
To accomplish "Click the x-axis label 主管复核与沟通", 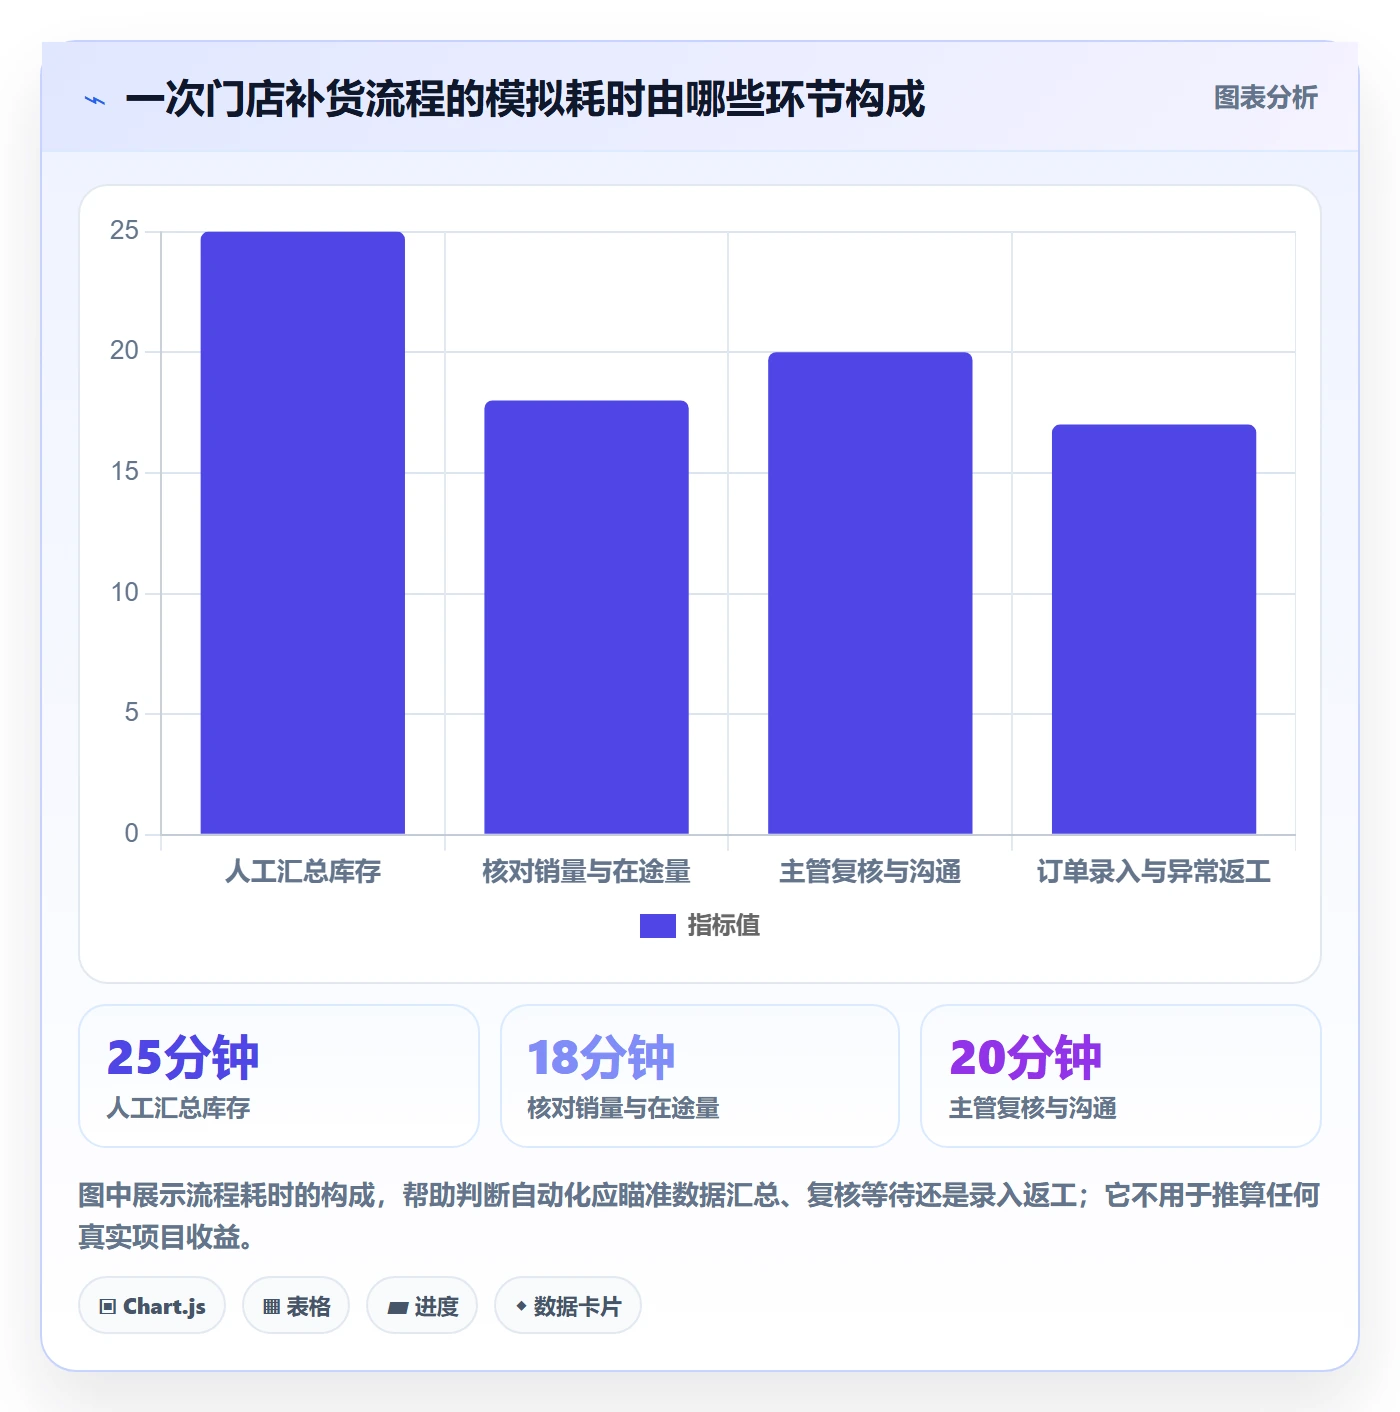I will click(x=870, y=872).
